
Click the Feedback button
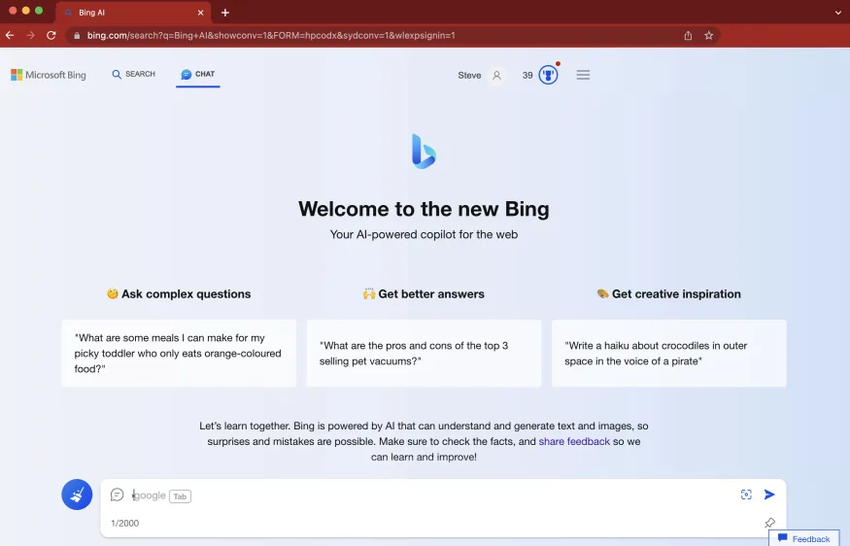(804, 538)
